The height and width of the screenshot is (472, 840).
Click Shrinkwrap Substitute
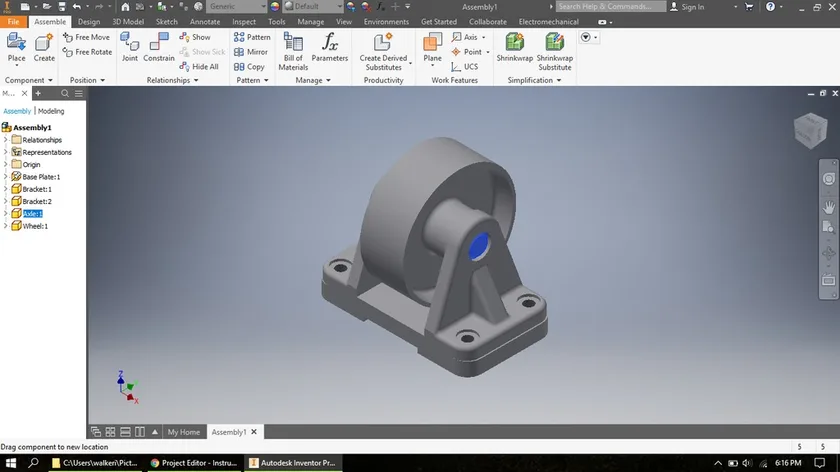(x=554, y=51)
